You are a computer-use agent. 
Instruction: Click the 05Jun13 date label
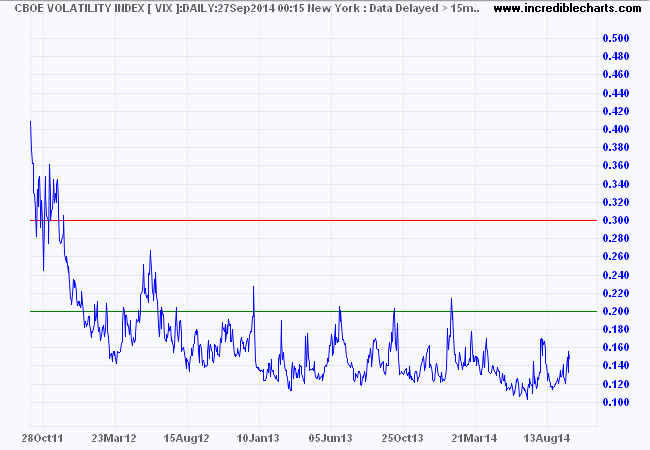[330, 438]
